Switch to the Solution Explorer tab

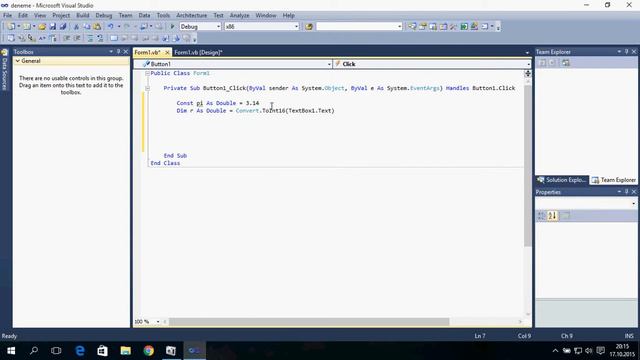(562, 180)
